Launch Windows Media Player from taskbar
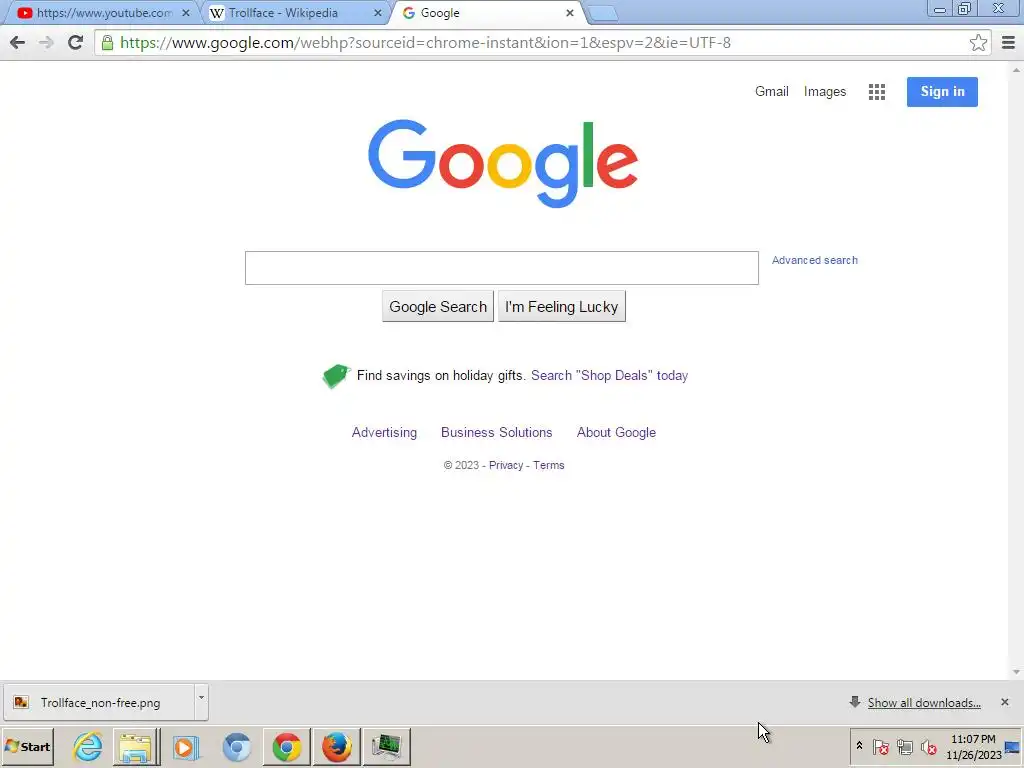 click(x=186, y=746)
